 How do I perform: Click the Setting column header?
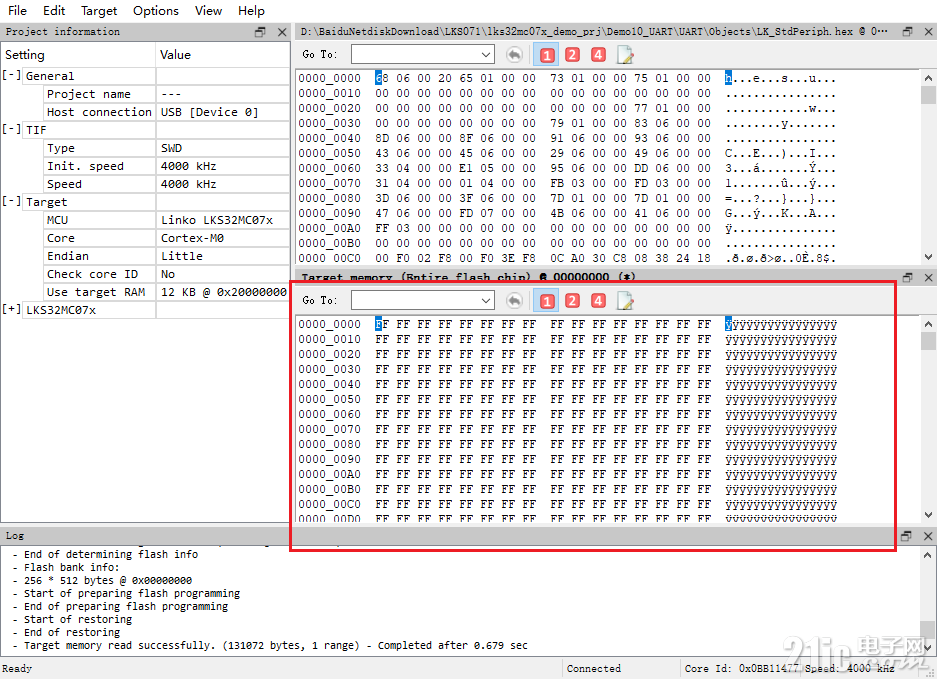(78, 55)
